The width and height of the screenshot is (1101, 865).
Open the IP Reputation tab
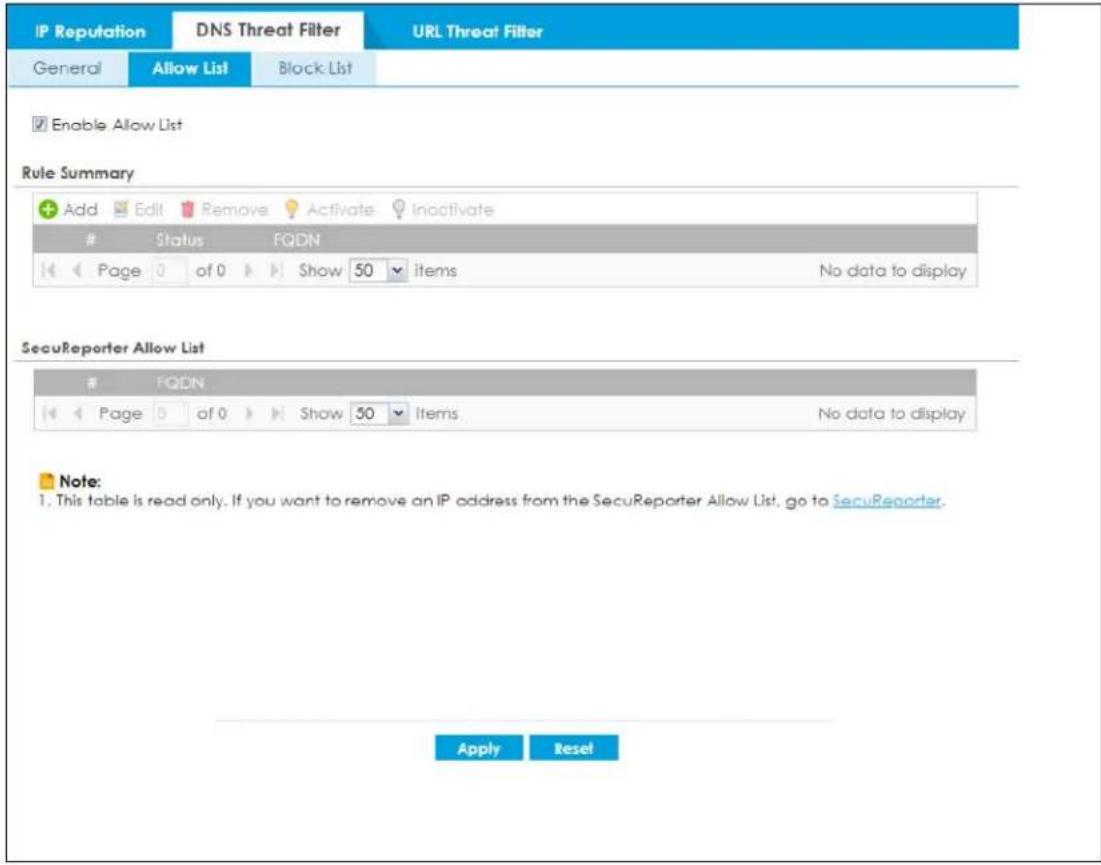(89, 32)
